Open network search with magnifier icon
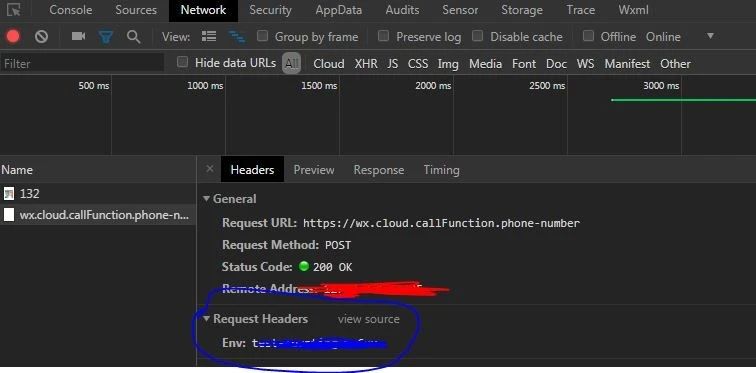This screenshot has width=756, height=373. coord(133,37)
